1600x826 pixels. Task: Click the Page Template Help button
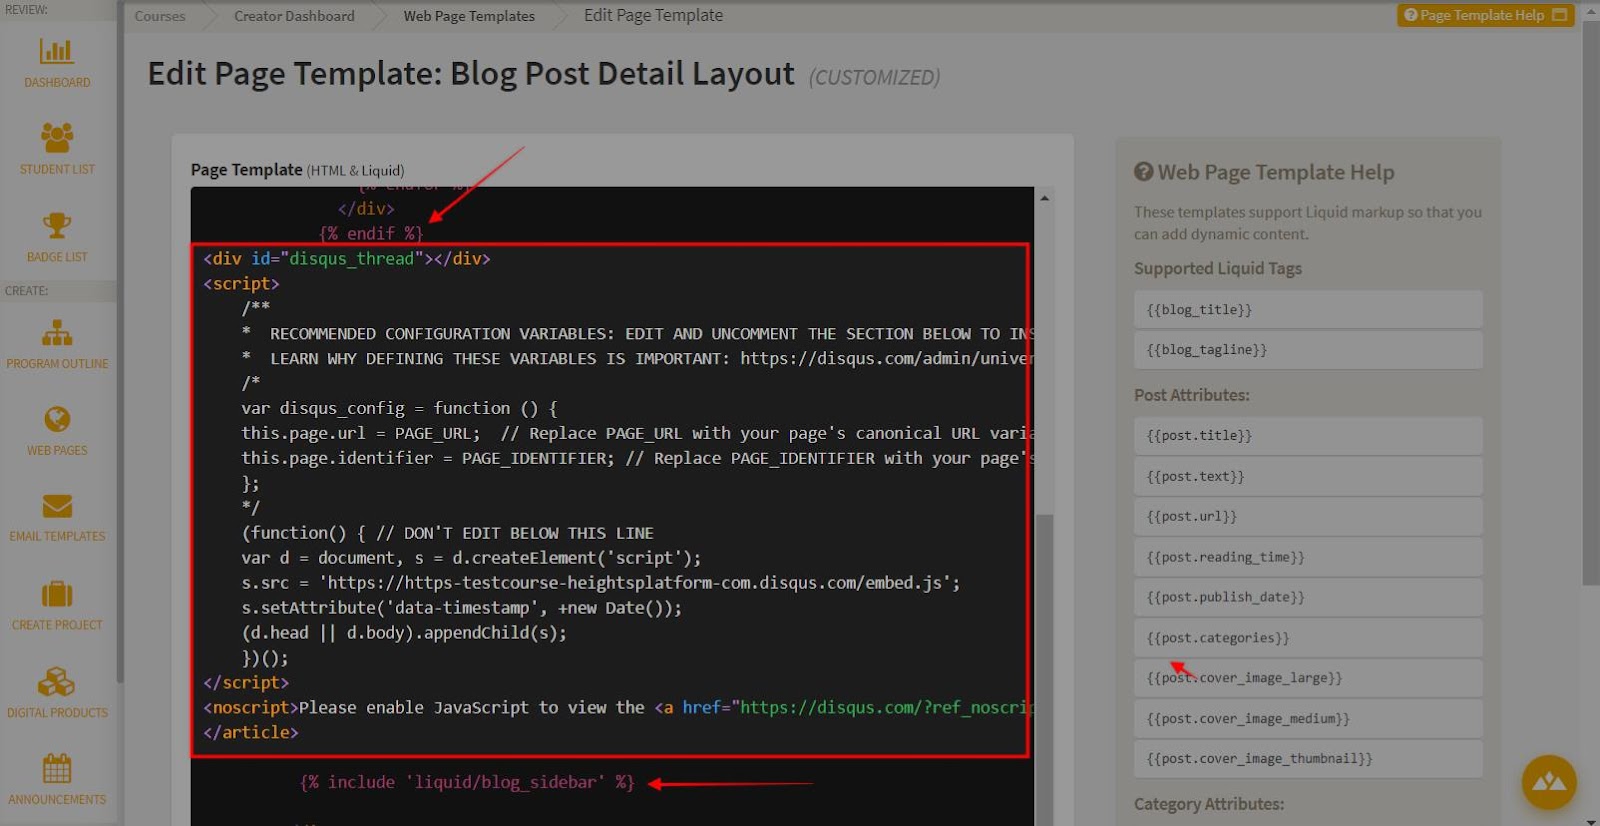coord(1485,15)
